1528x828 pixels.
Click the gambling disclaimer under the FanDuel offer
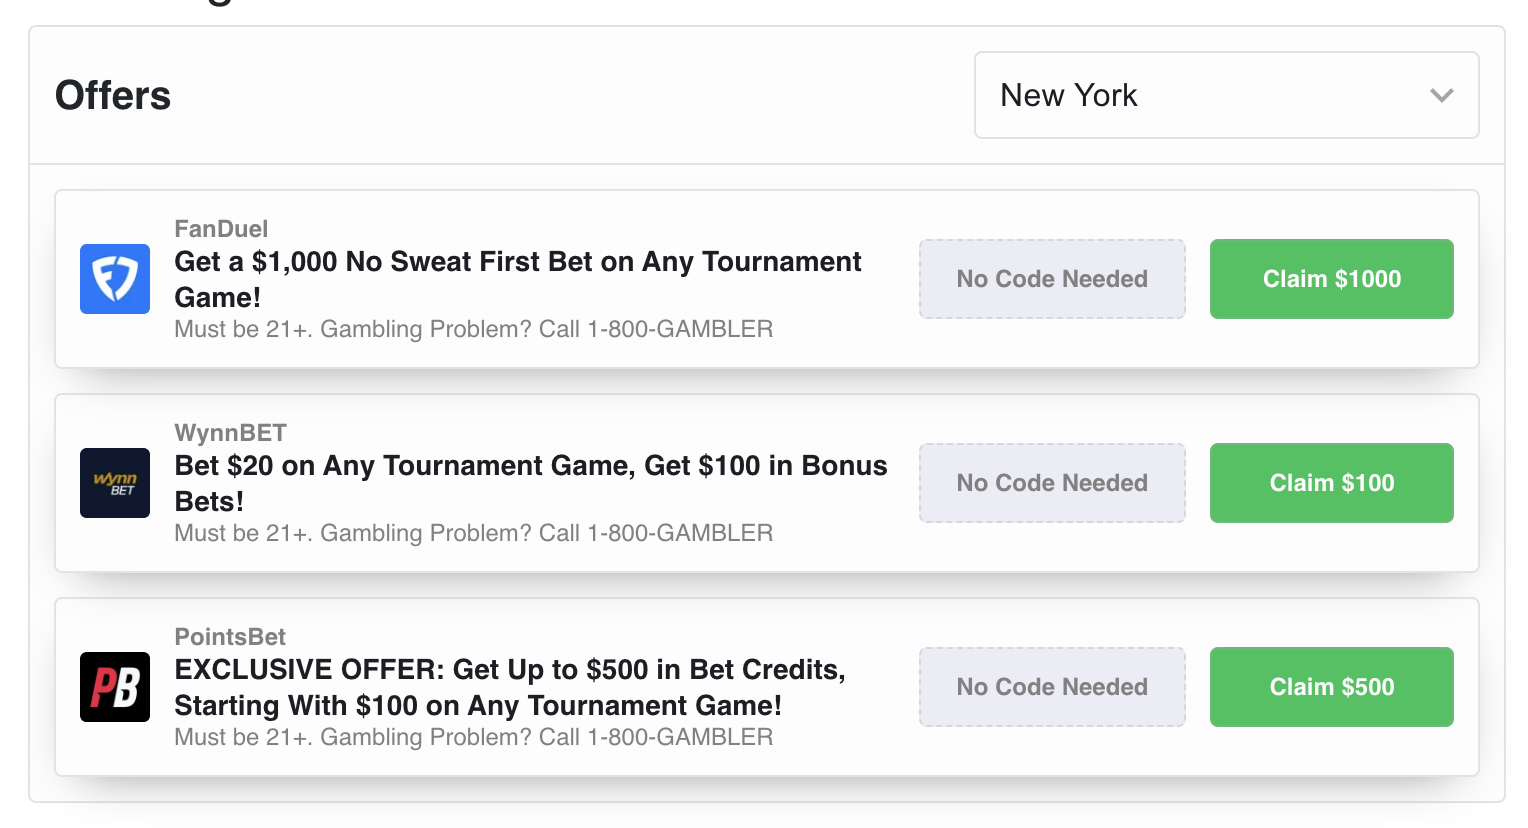coord(473,329)
